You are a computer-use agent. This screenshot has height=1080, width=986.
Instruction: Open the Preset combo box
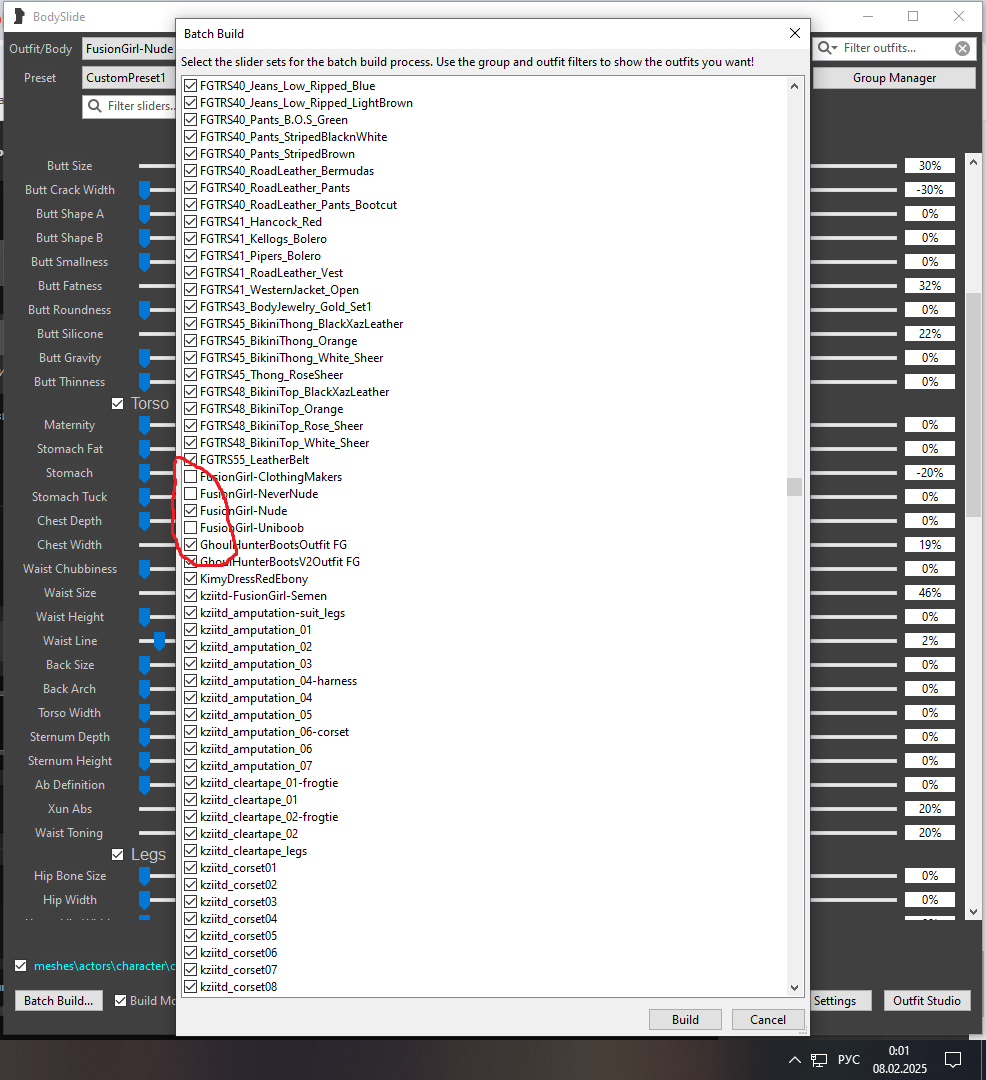click(x=128, y=77)
